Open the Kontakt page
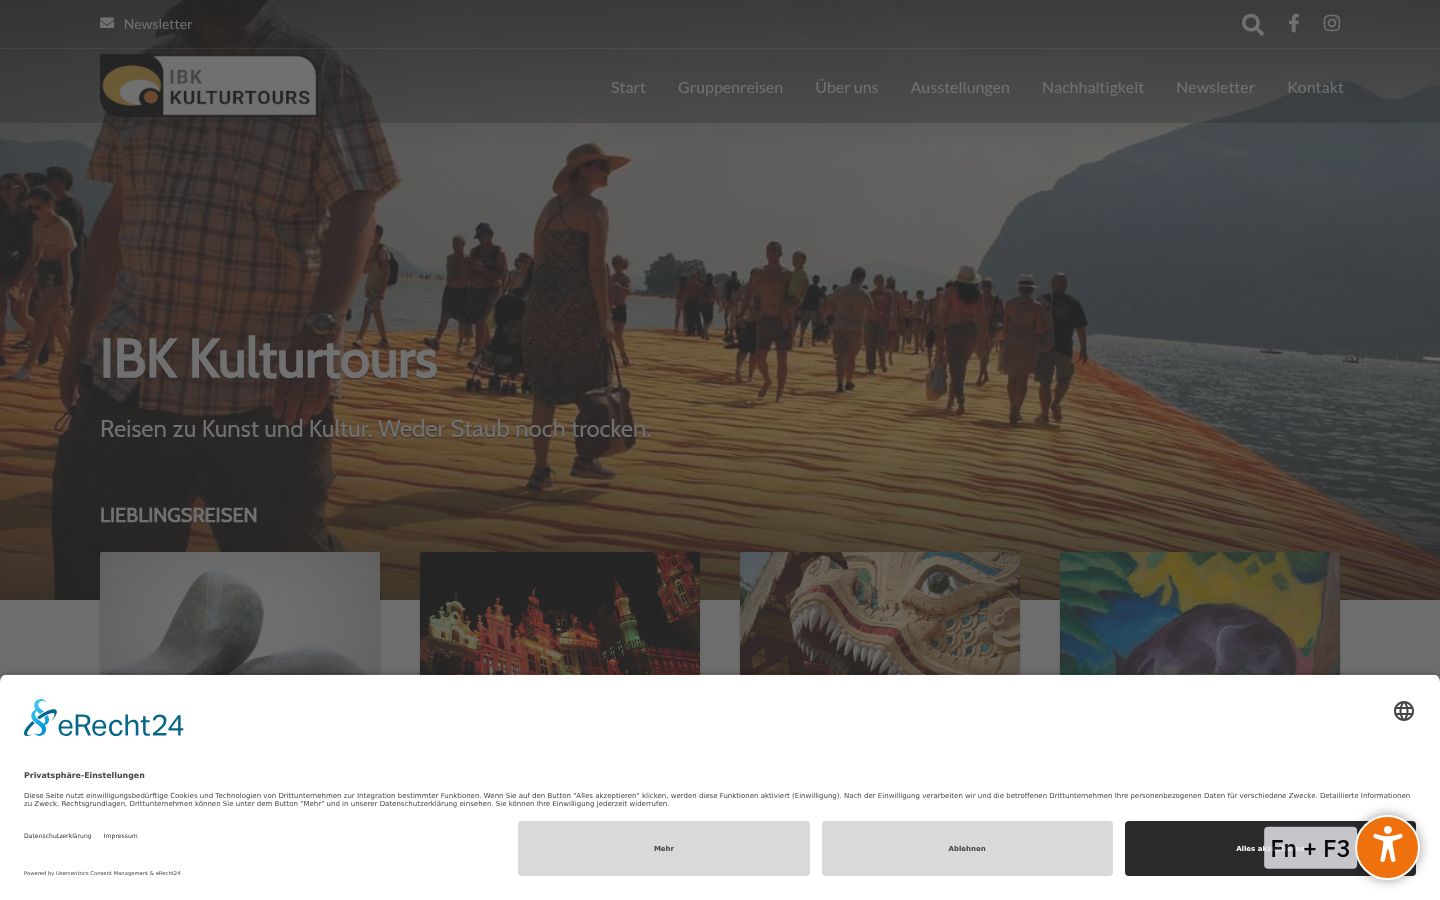The height and width of the screenshot is (900, 1440). tap(1315, 87)
